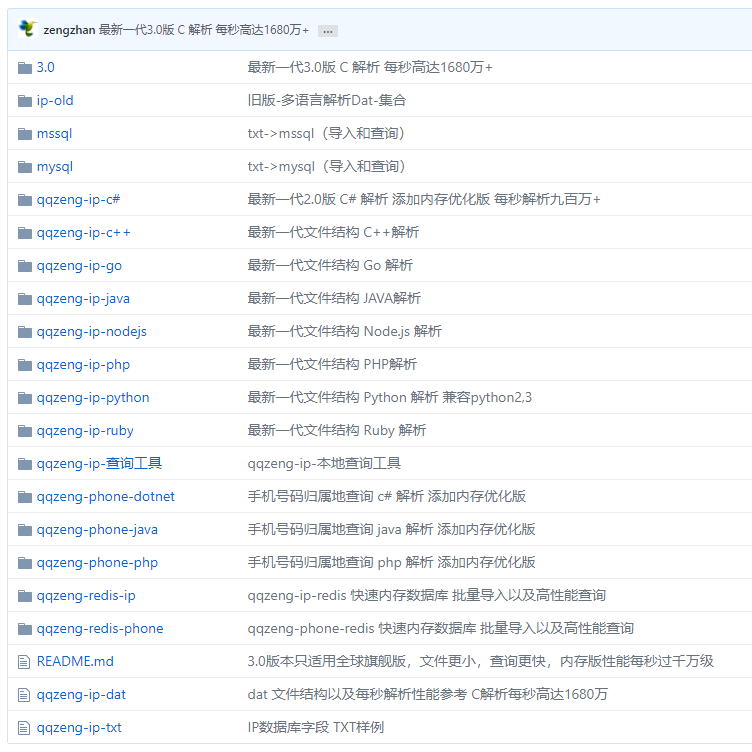Expand commit message ellipsis button
This screenshot has height=752, width=752.
(328, 31)
